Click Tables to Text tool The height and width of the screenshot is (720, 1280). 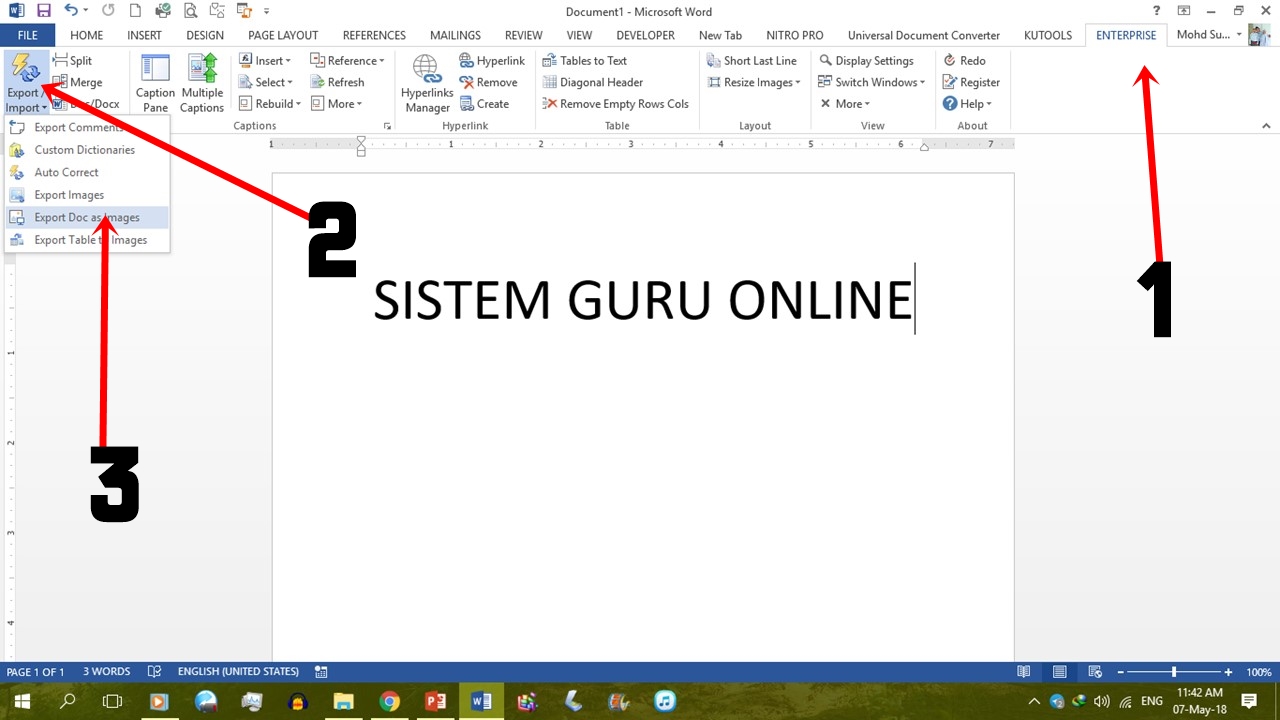(585, 61)
